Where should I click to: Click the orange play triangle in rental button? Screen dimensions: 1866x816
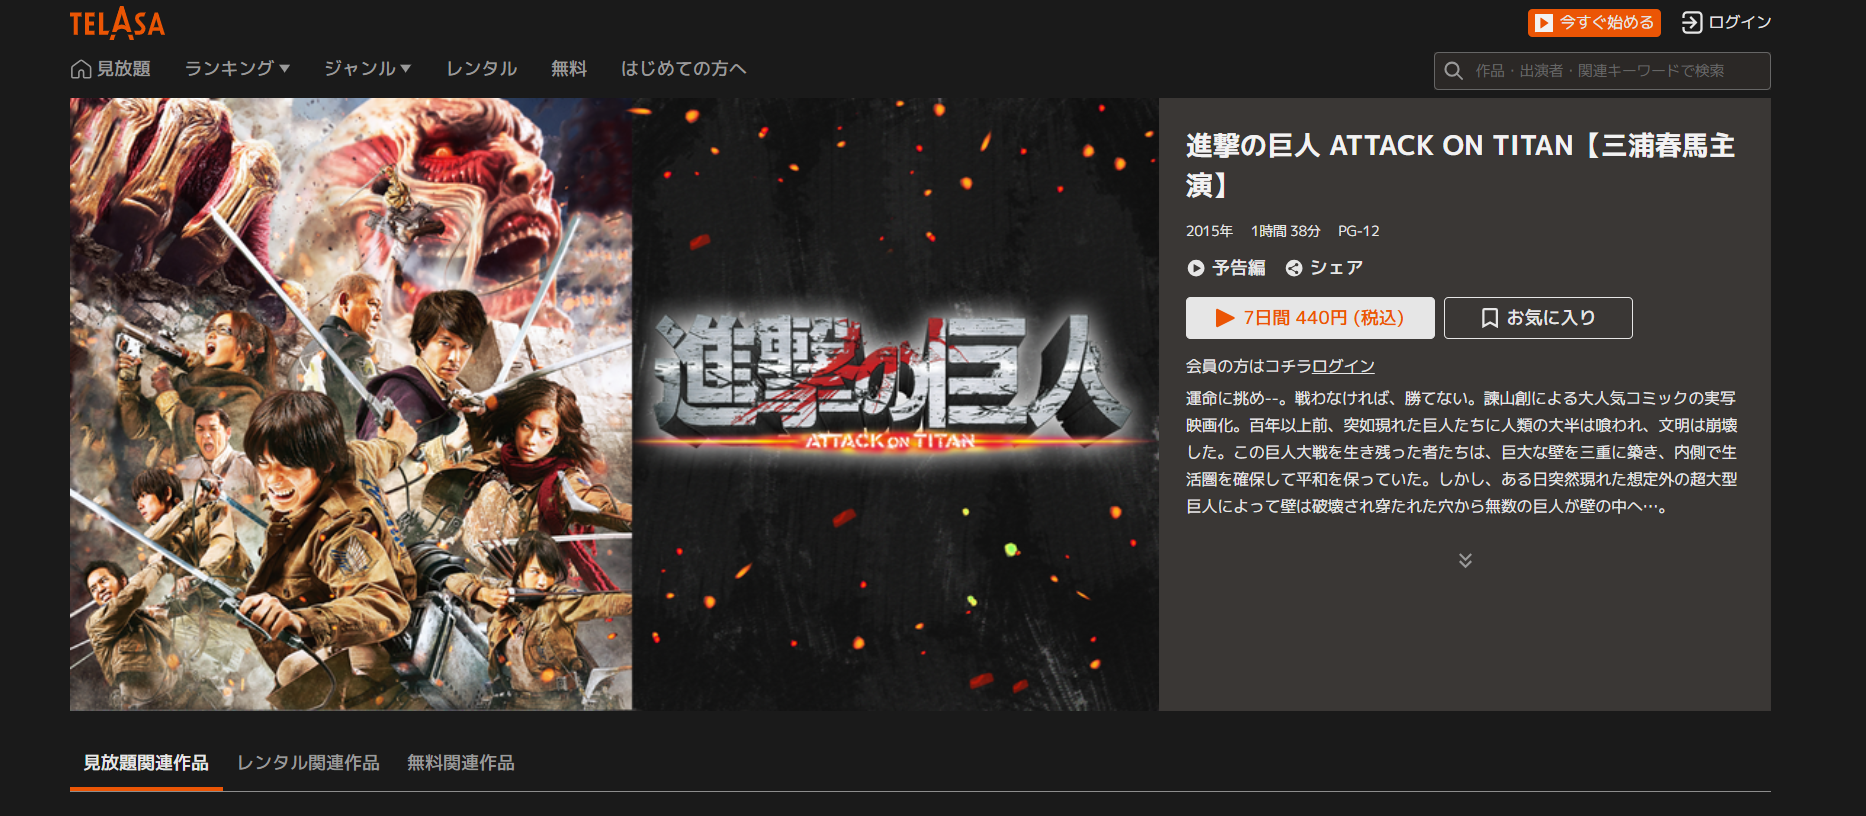point(1225,318)
